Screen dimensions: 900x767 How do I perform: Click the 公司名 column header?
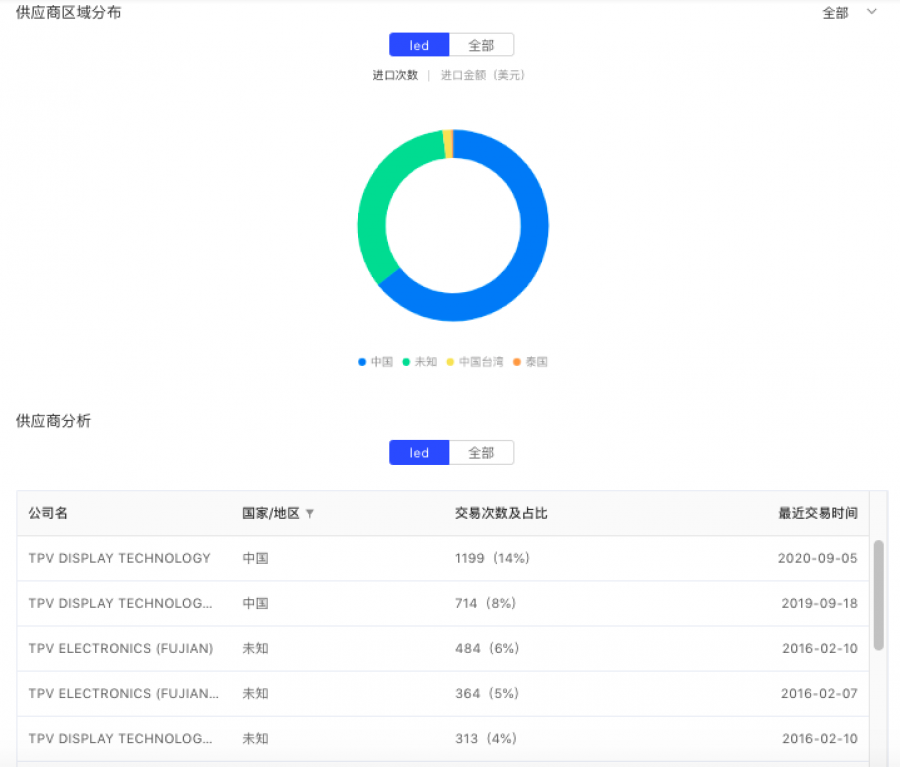pyautogui.click(x=48, y=513)
